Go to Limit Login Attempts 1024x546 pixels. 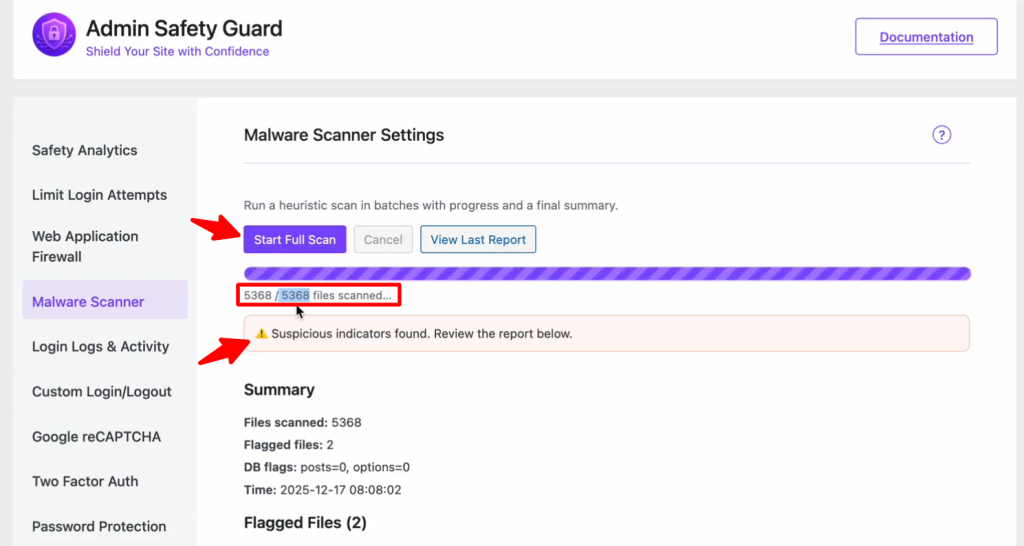coord(99,195)
